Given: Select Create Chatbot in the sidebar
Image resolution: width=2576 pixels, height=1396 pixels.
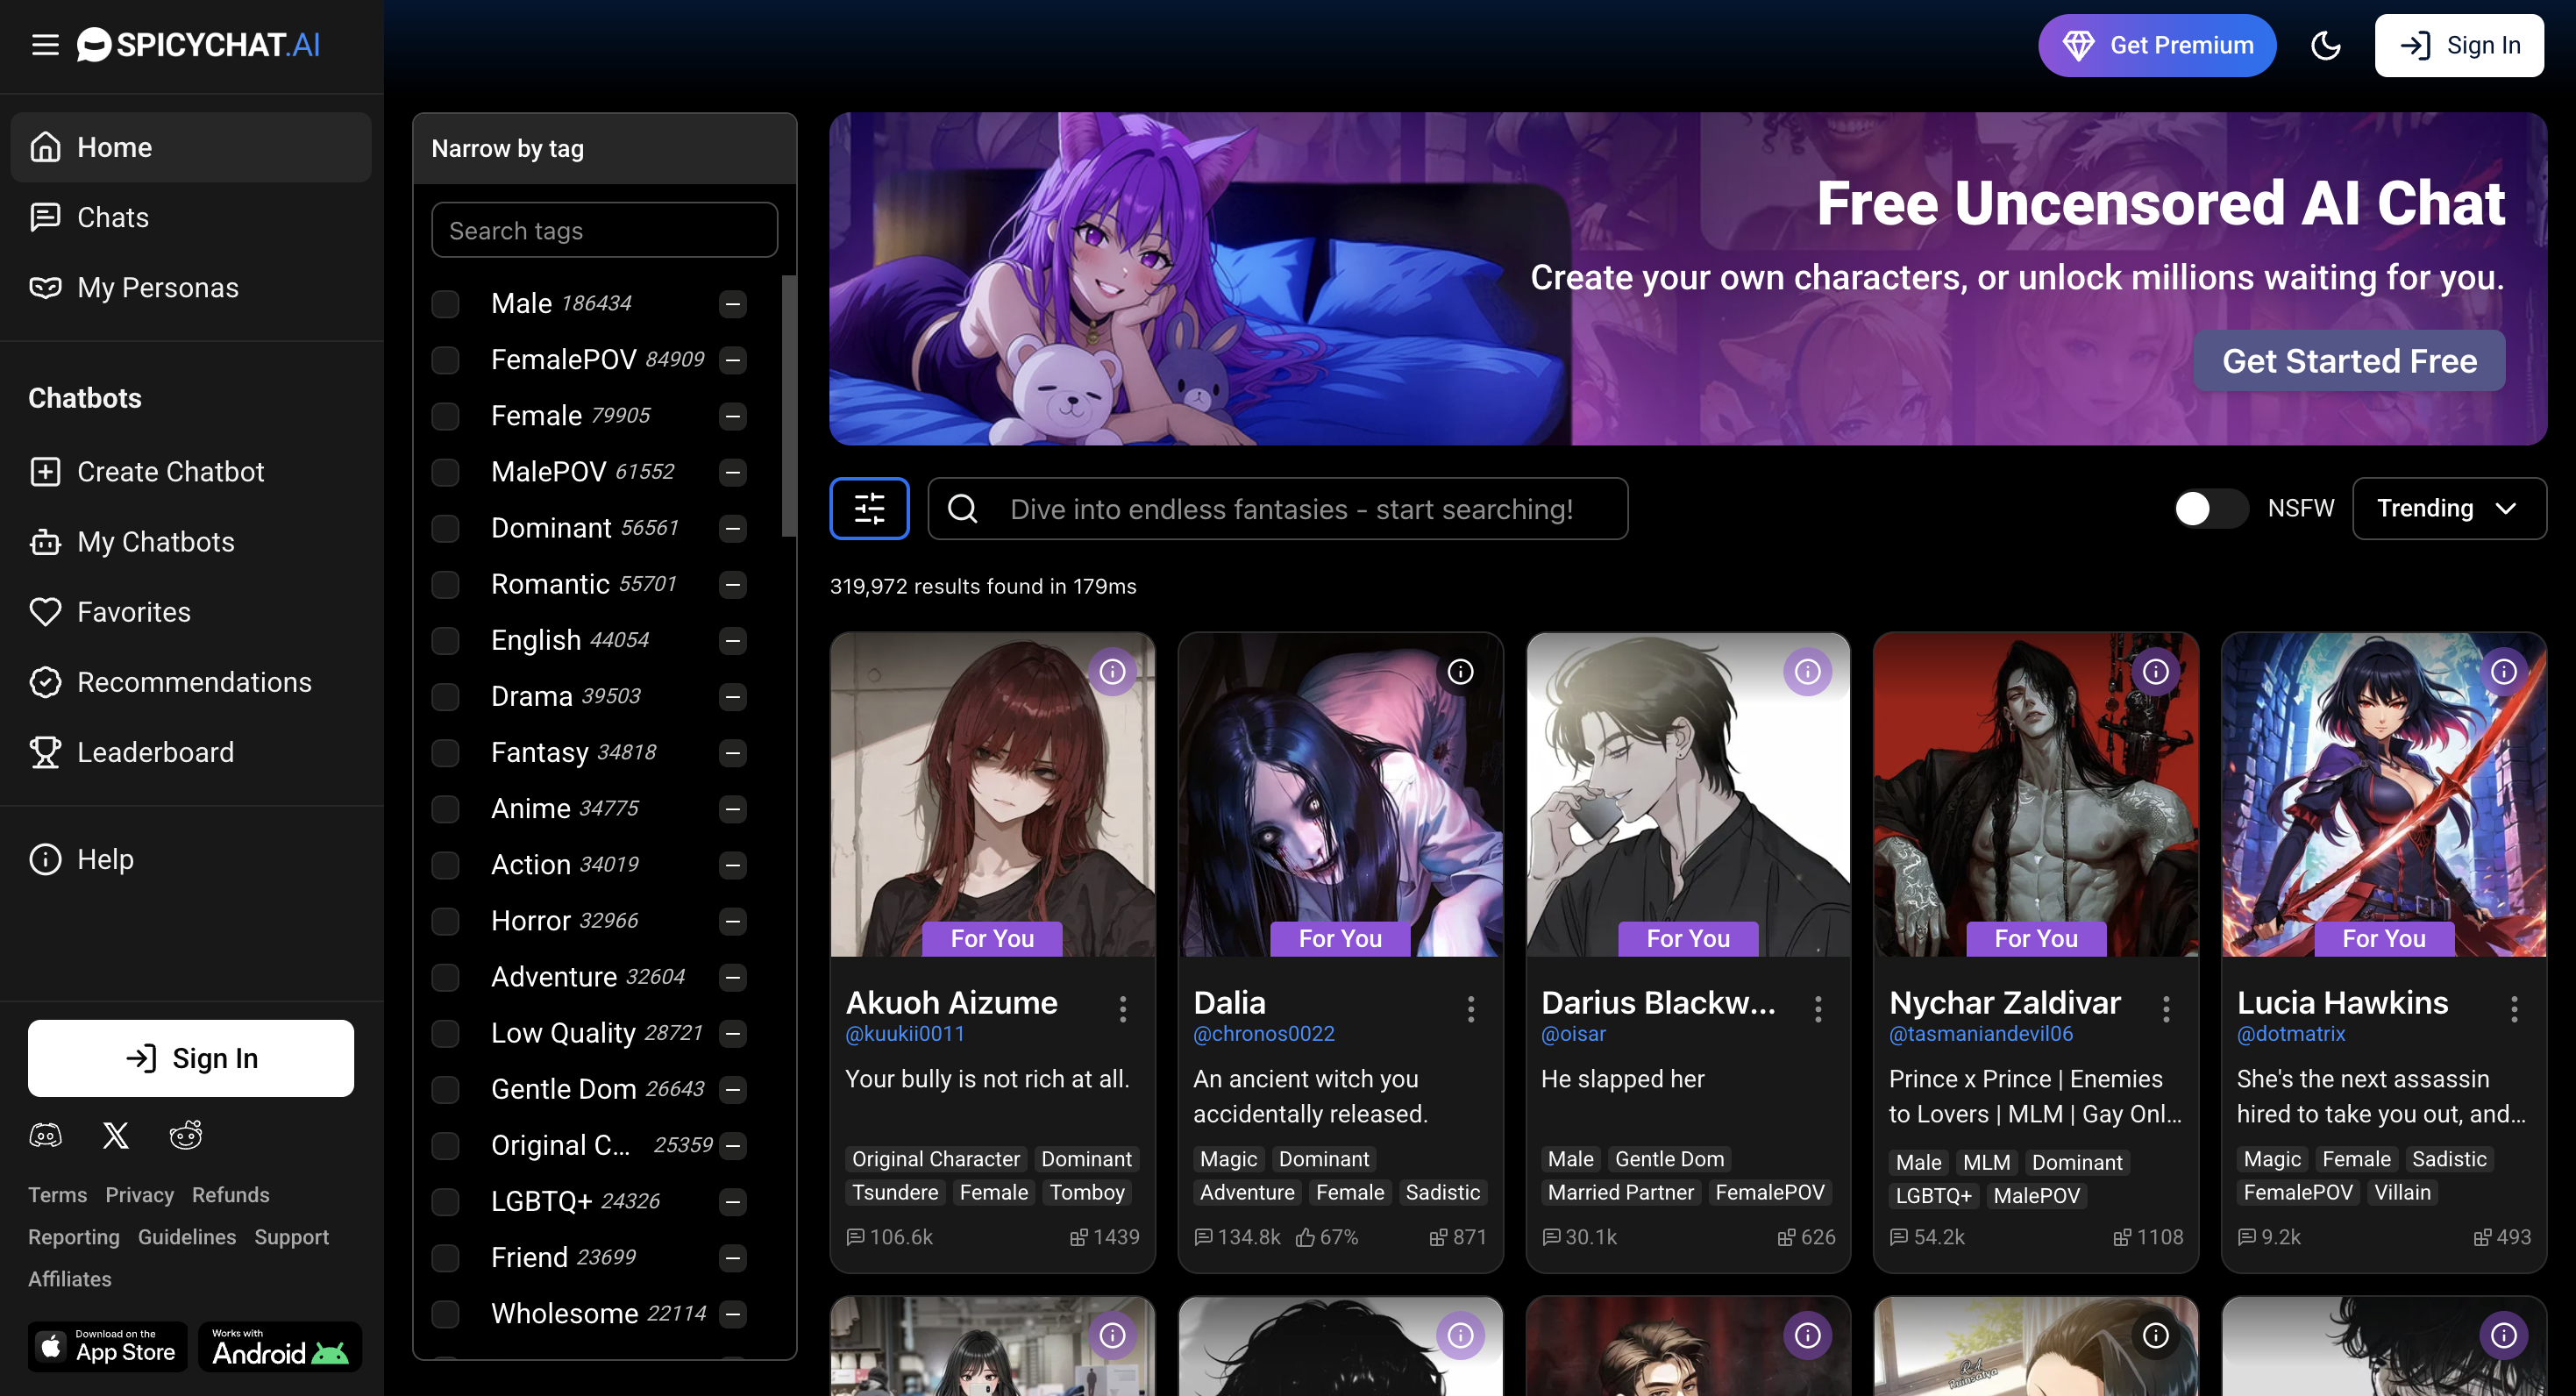Looking at the screenshot, I should [170, 471].
